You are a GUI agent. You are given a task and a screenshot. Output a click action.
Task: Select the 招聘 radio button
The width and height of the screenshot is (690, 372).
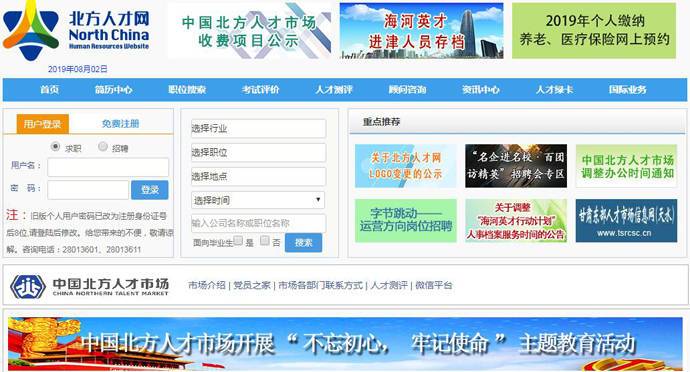(x=103, y=146)
